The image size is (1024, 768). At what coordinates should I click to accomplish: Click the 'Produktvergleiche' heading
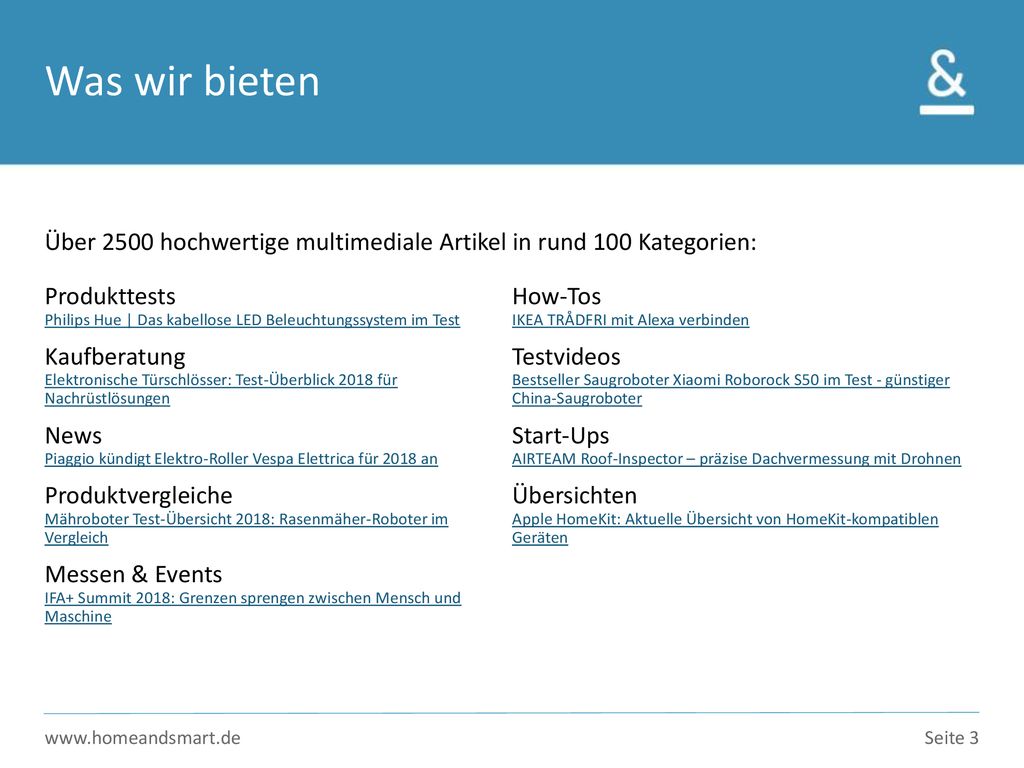coord(138,496)
